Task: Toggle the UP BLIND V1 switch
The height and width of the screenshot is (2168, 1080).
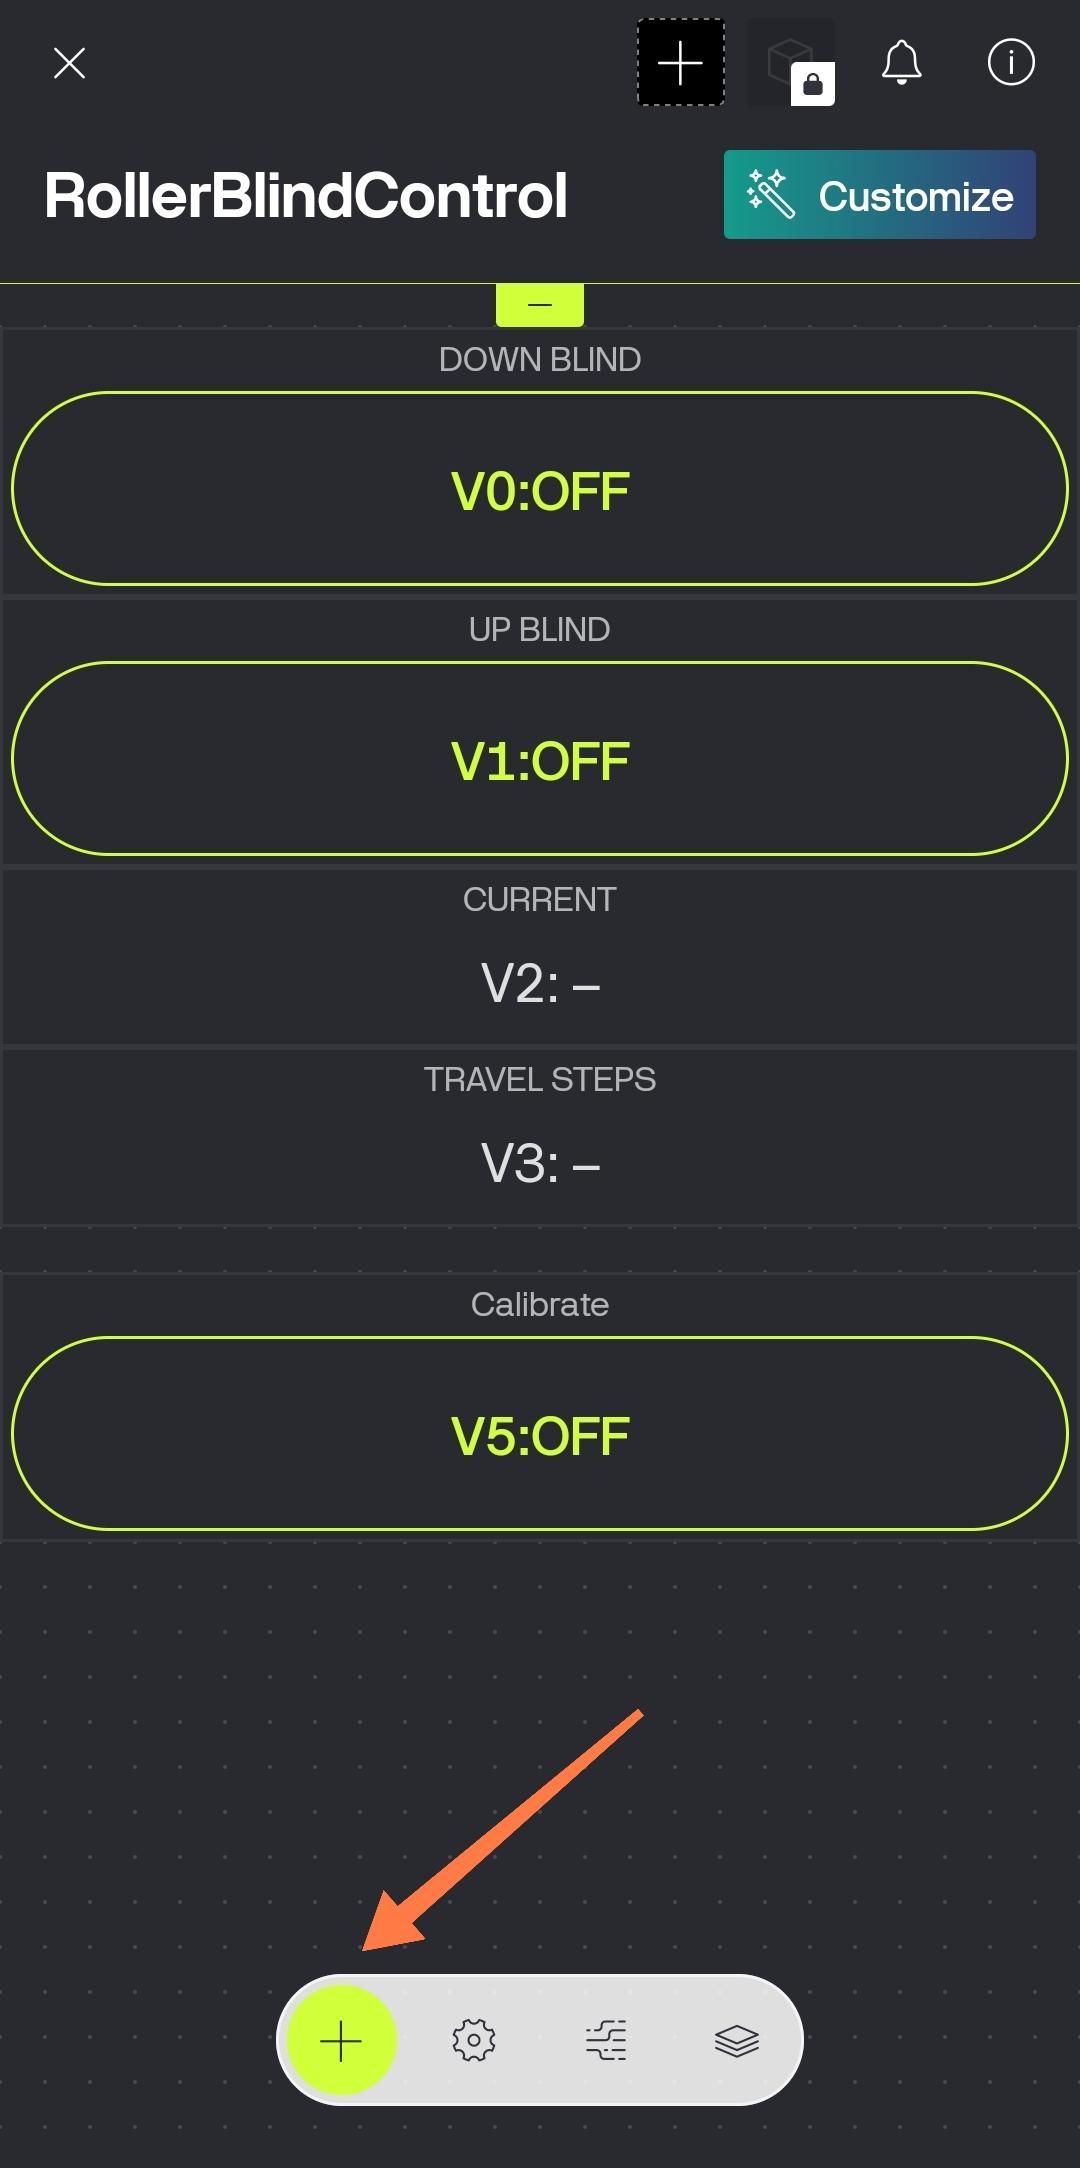Action: (540, 759)
